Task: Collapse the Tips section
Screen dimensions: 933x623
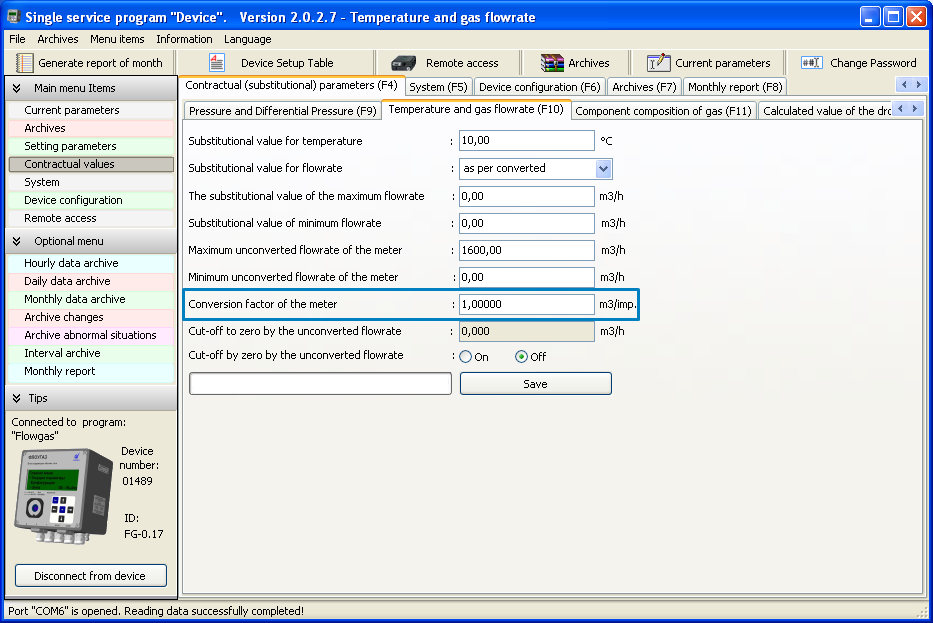Action: (x=17, y=398)
